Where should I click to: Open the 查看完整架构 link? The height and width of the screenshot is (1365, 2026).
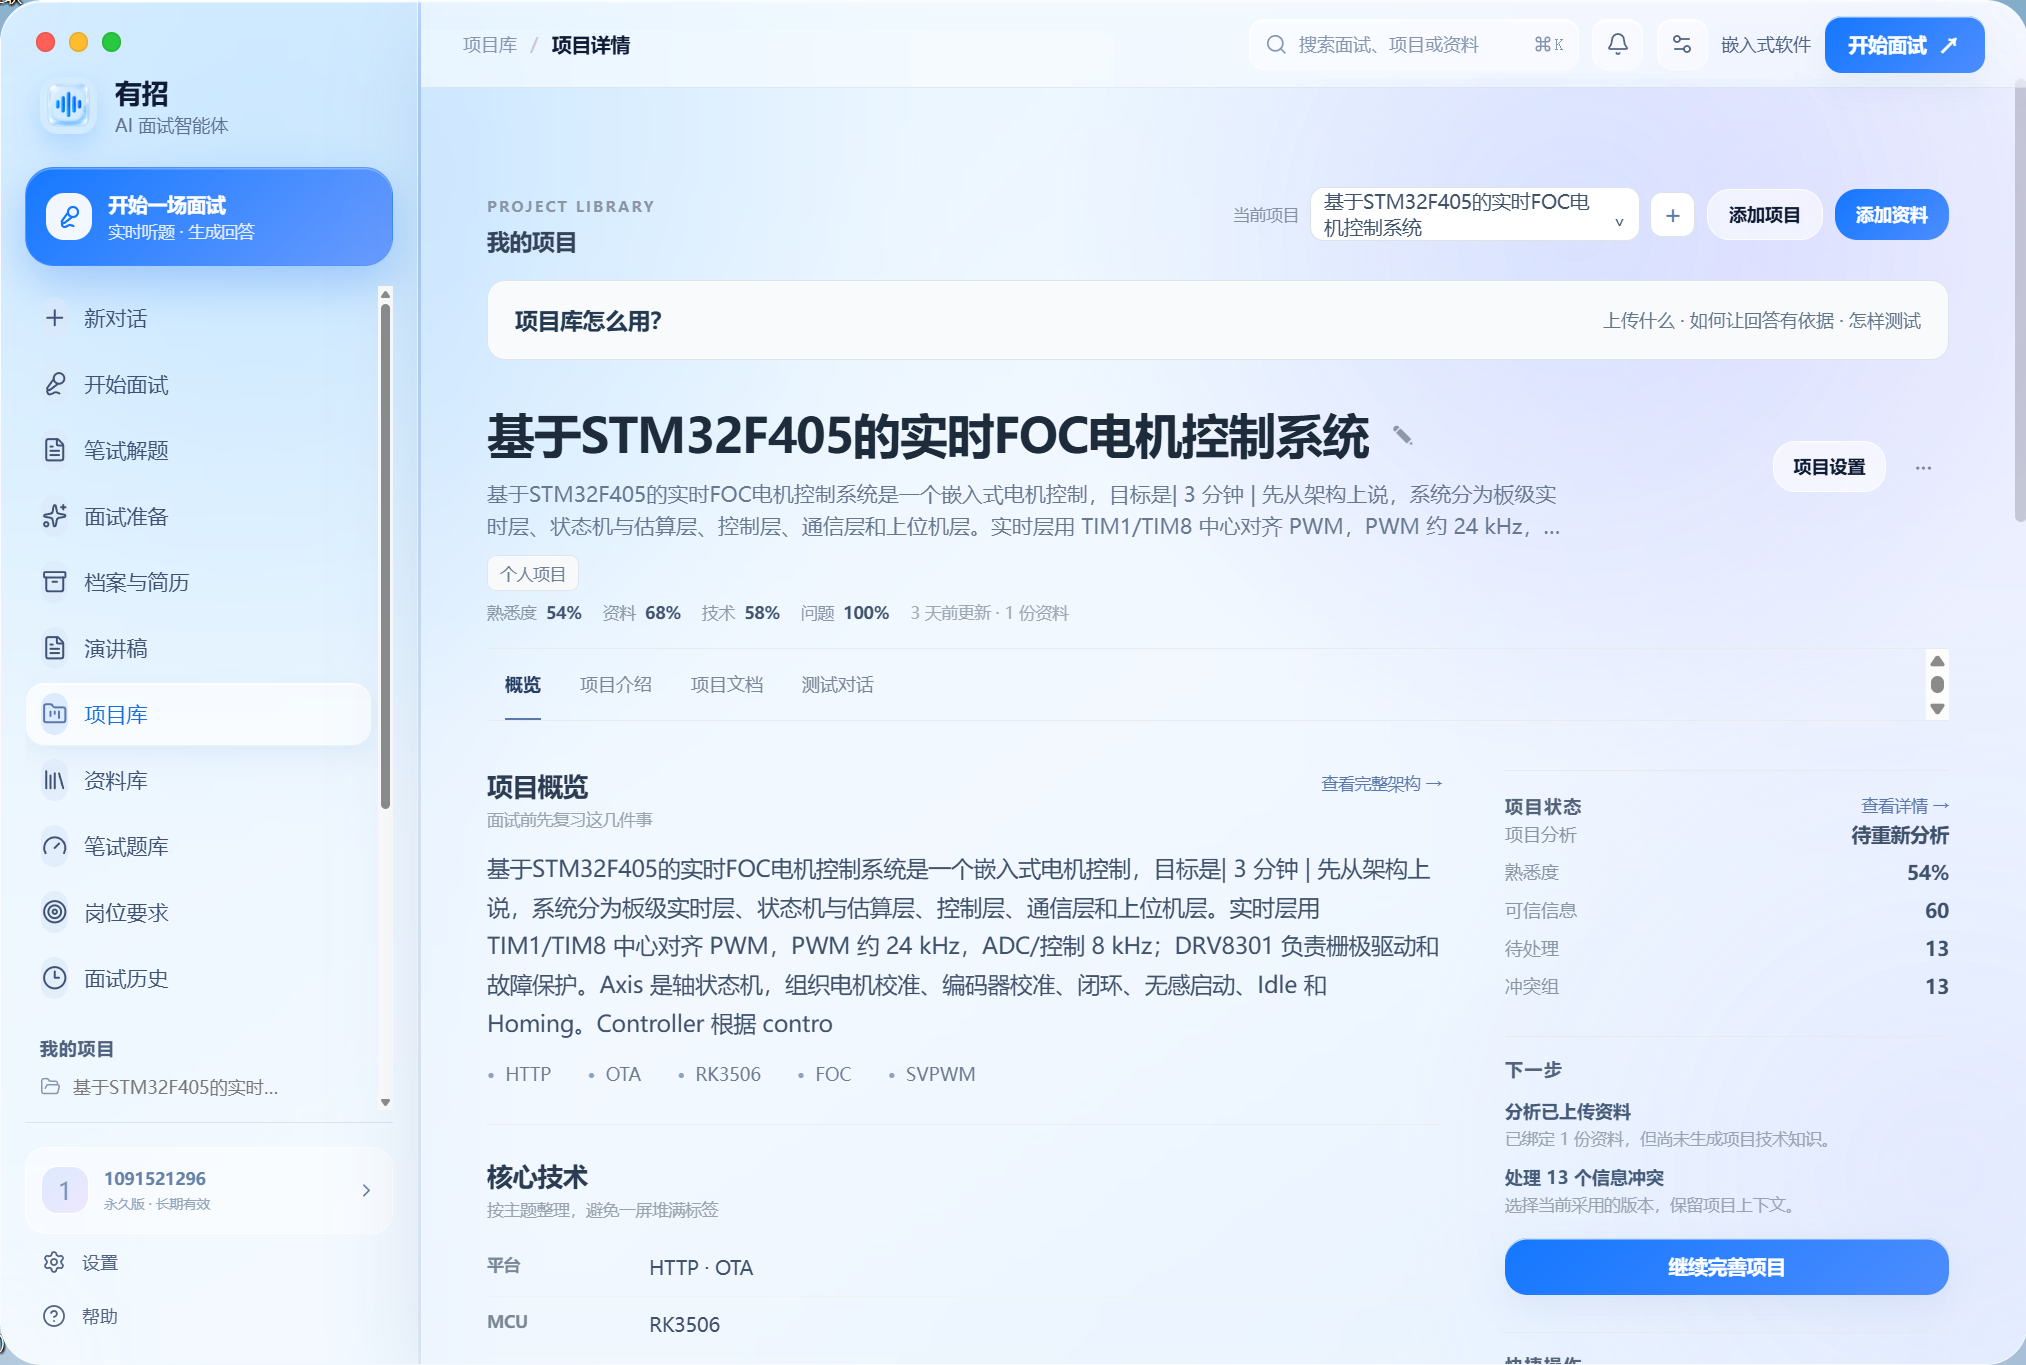[1381, 784]
